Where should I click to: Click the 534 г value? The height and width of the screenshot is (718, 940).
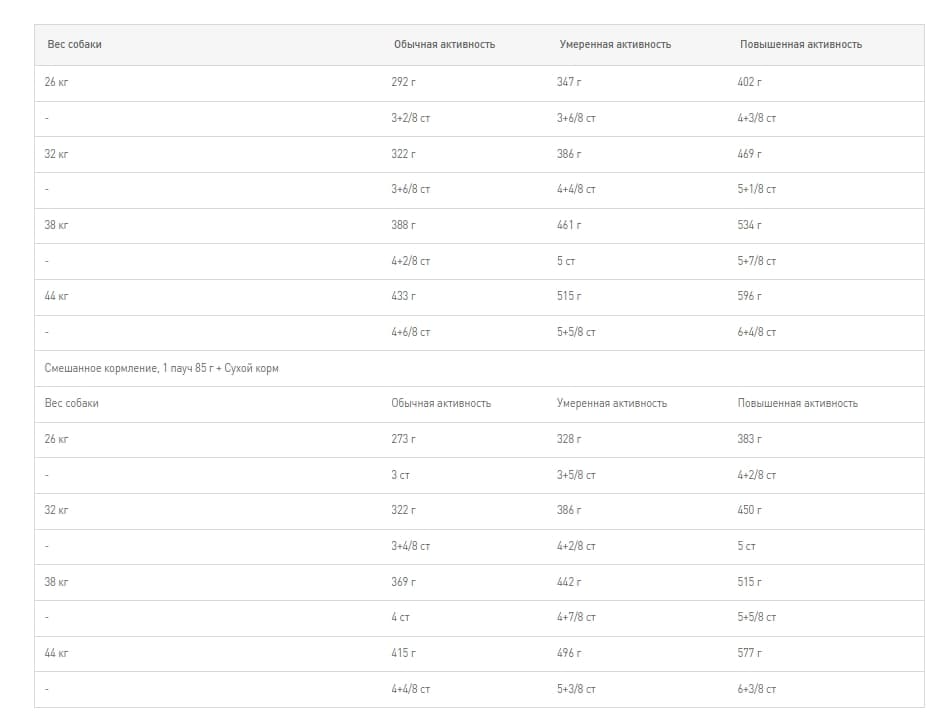749,225
